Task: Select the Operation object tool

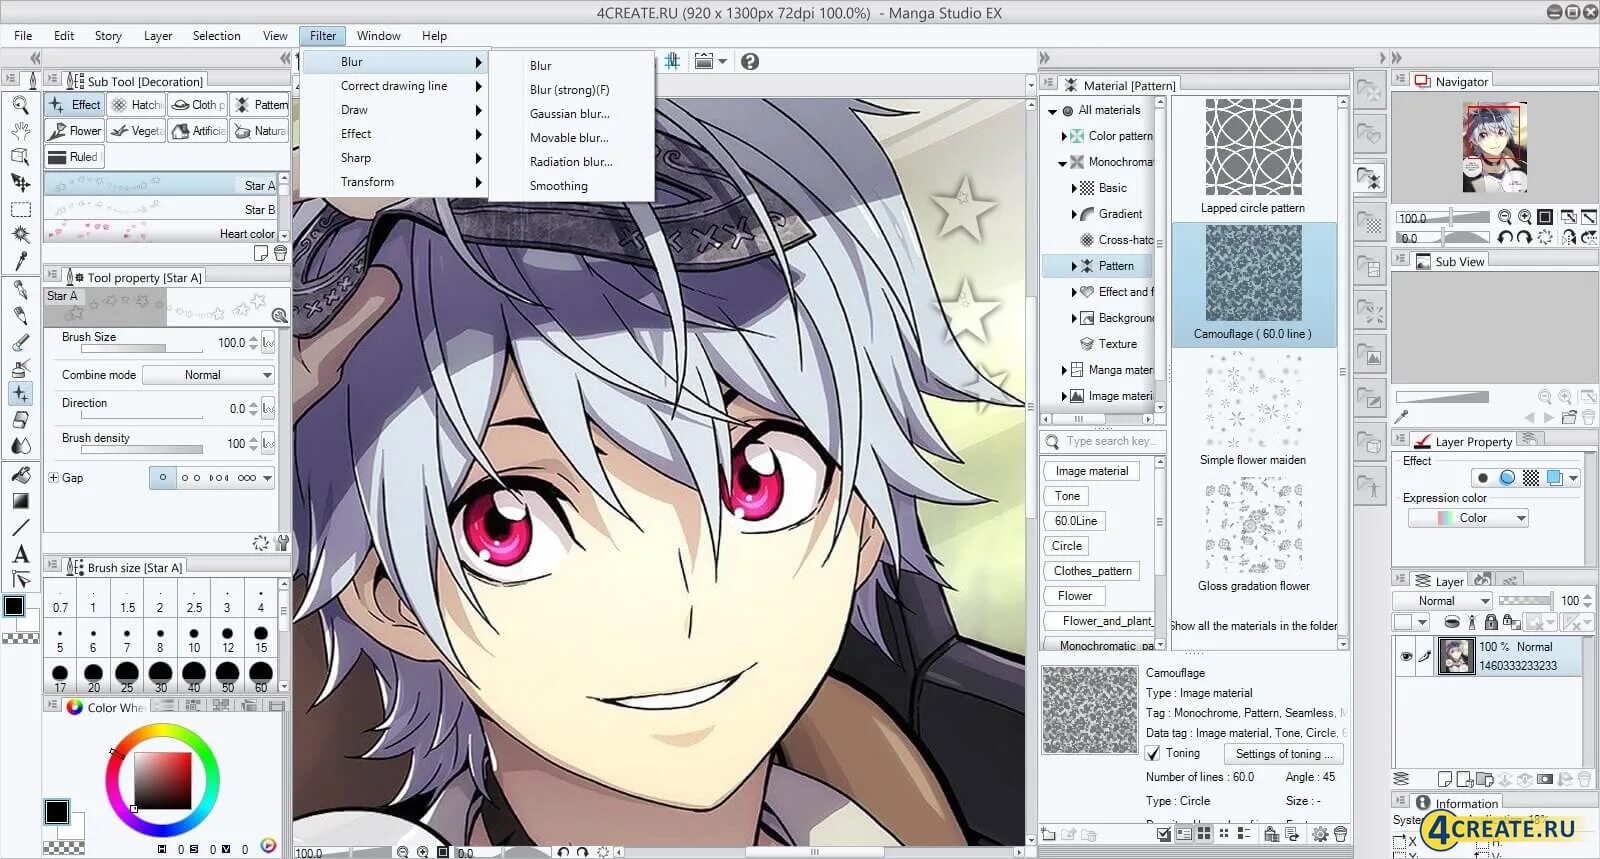Action: coord(20,156)
